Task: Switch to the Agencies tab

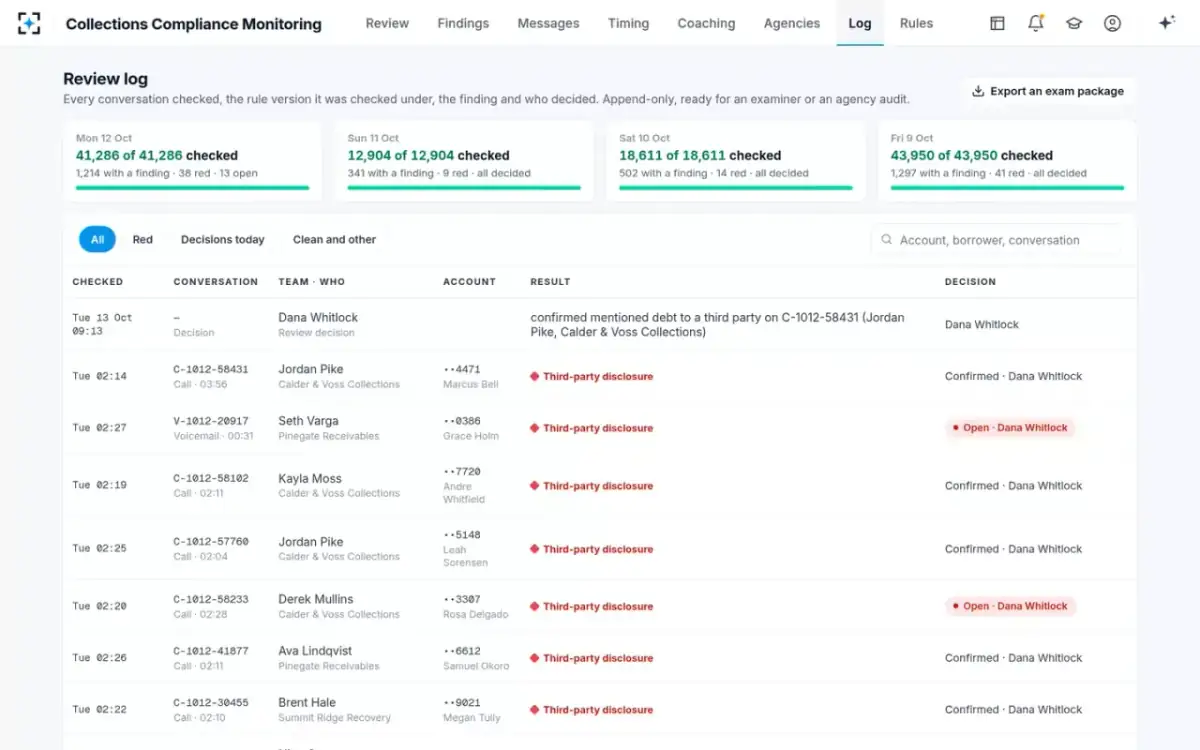Action: click(x=792, y=23)
